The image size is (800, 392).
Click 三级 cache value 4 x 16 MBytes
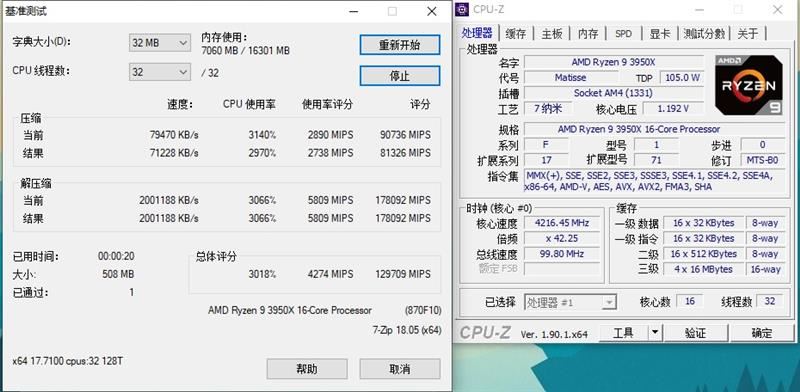click(703, 269)
